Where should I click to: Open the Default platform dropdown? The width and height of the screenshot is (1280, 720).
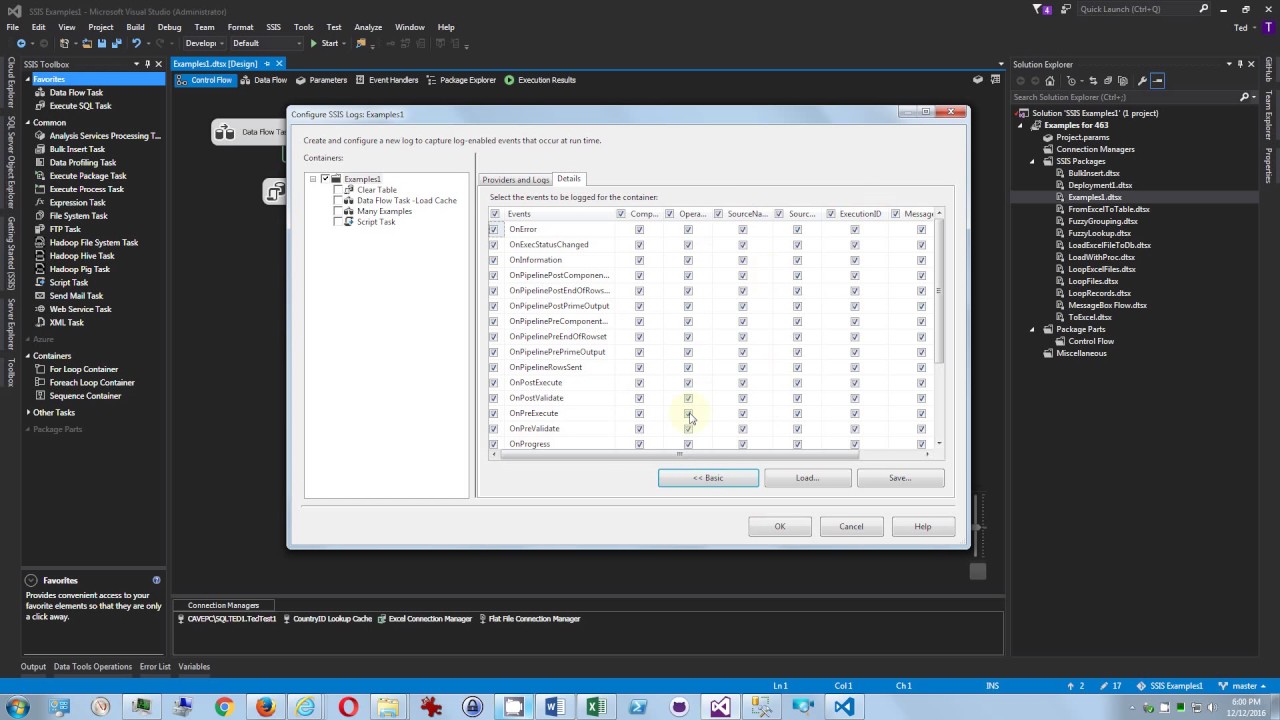pos(267,44)
